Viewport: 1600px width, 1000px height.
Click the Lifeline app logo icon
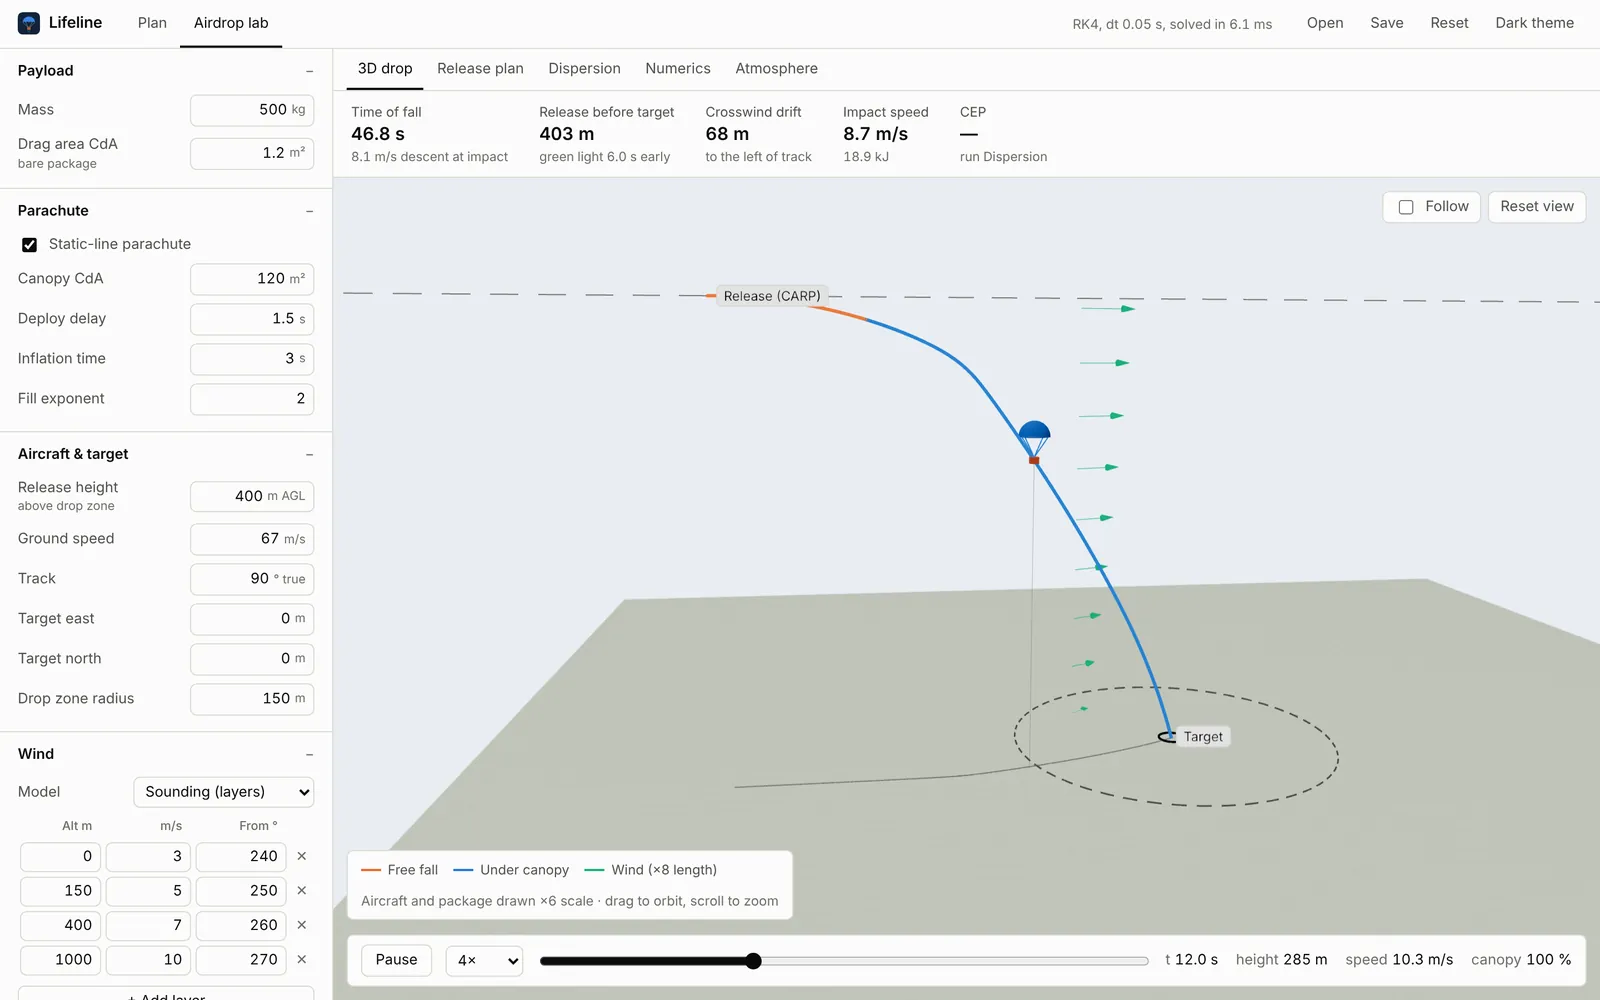tap(29, 23)
